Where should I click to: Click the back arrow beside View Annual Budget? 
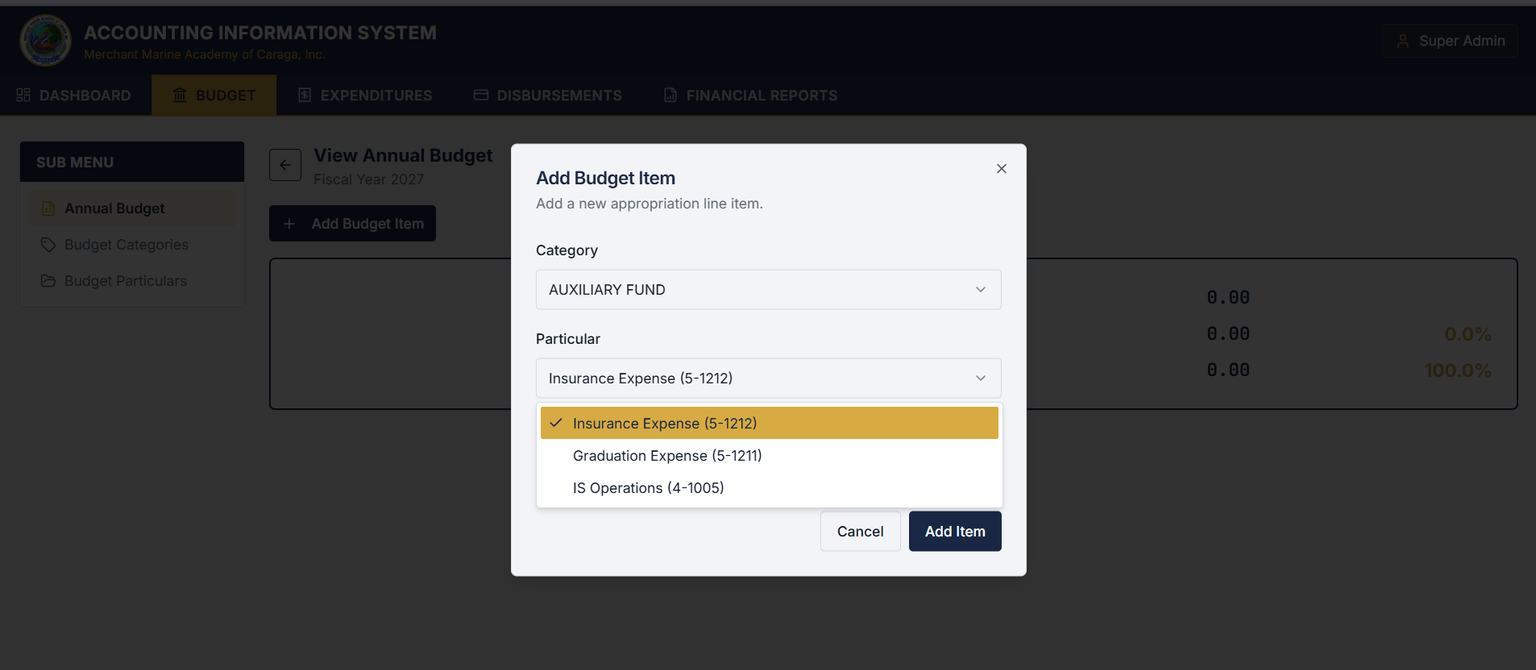(x=285, y=165)
